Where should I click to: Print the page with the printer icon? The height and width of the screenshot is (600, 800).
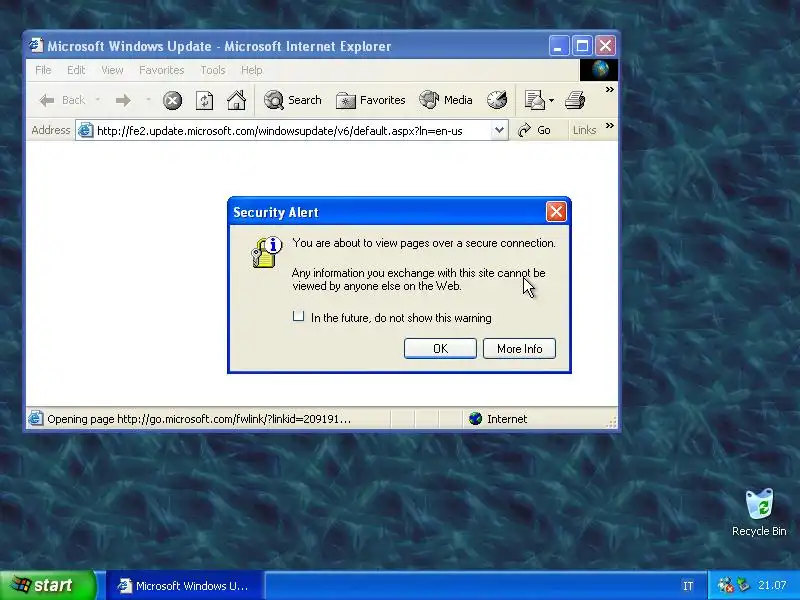pos(575,100)
